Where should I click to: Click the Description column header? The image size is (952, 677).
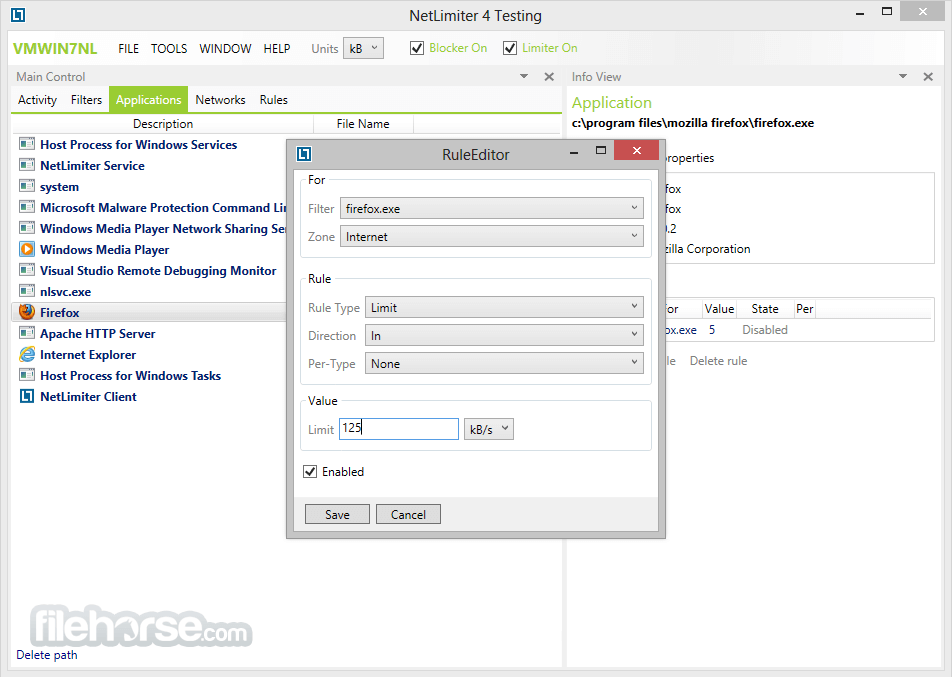coord(163,124)
